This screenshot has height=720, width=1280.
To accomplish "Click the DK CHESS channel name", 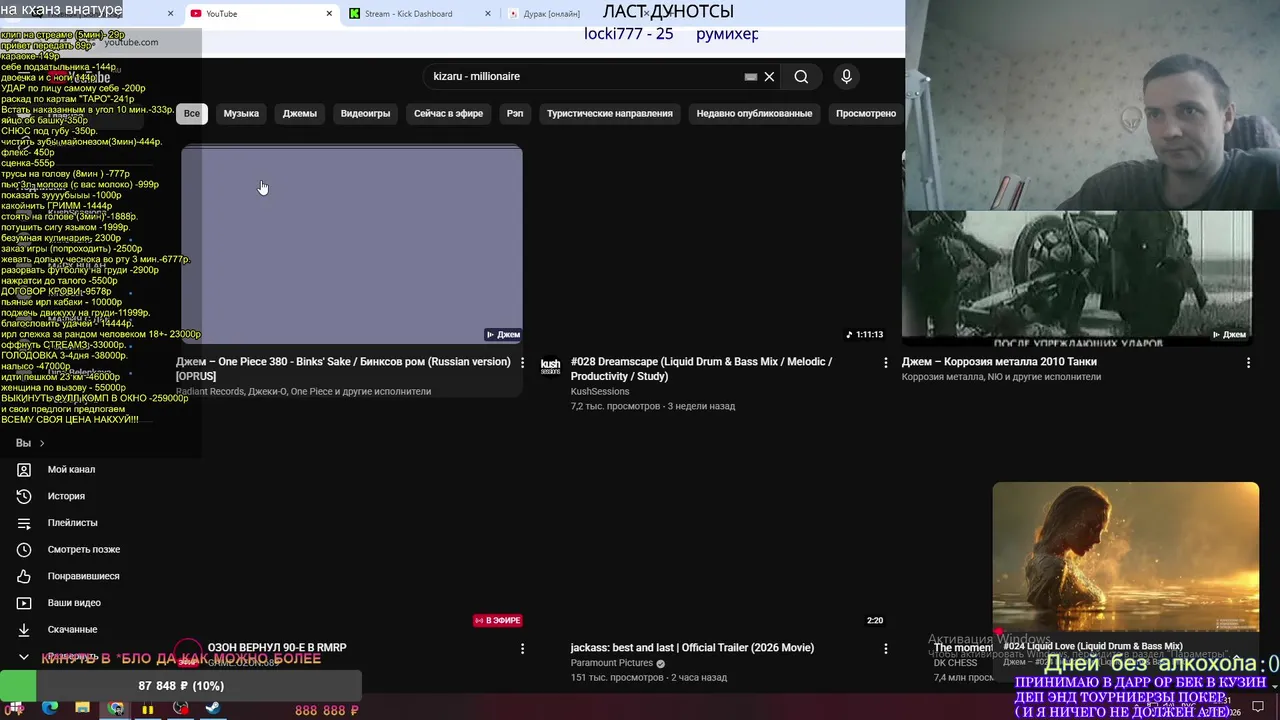I will click(x=955, y=663).
